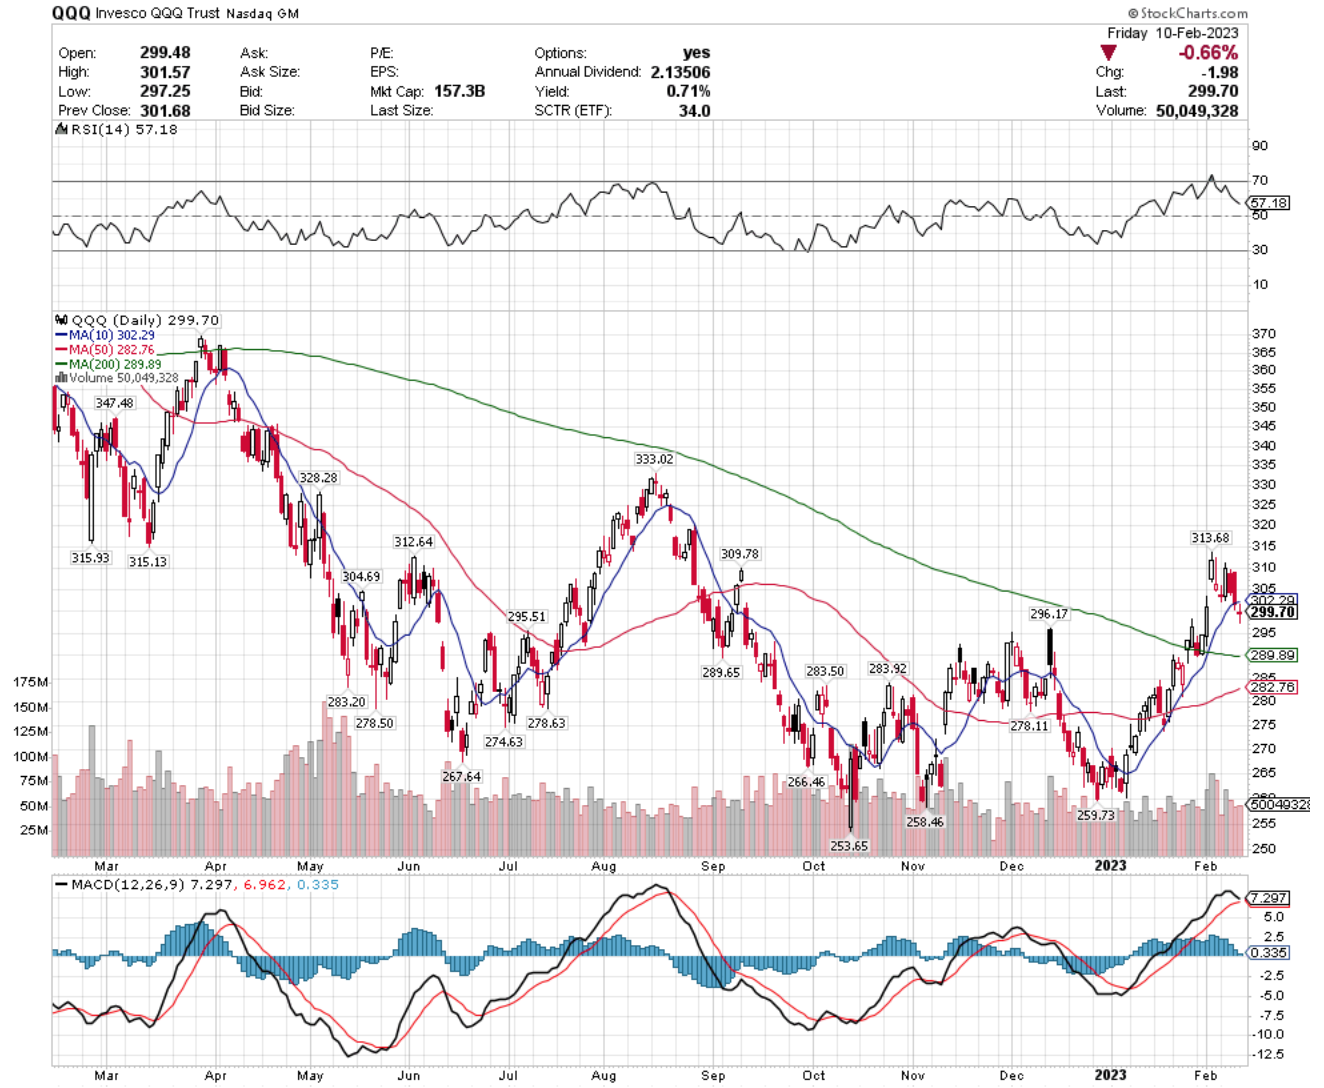Click the QQQ ticker symbol in the title
The image size is (1324, 1088).
click(71, 13)
